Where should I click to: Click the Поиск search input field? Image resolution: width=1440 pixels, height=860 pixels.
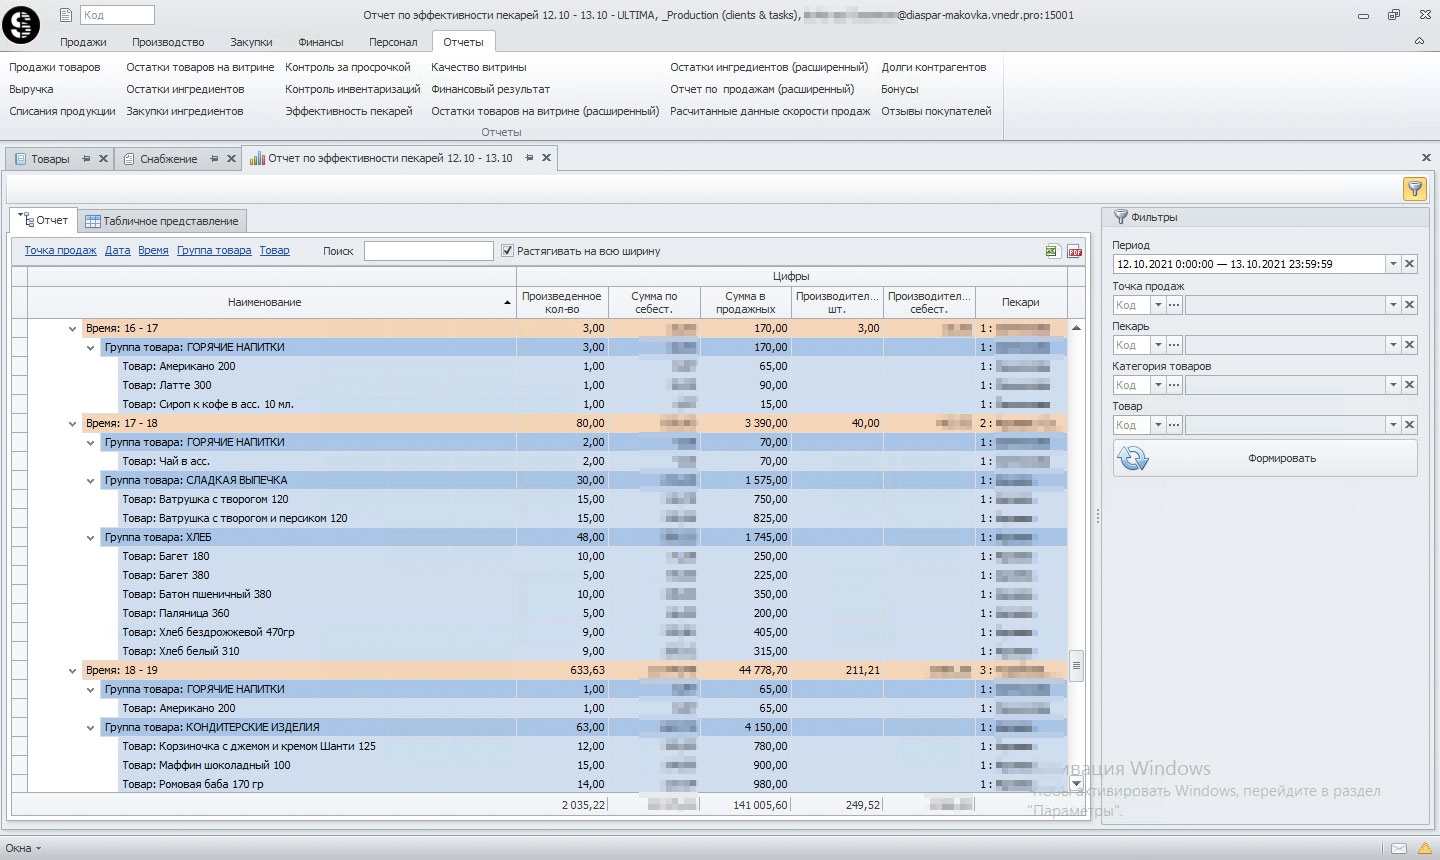tap(428, 251)
